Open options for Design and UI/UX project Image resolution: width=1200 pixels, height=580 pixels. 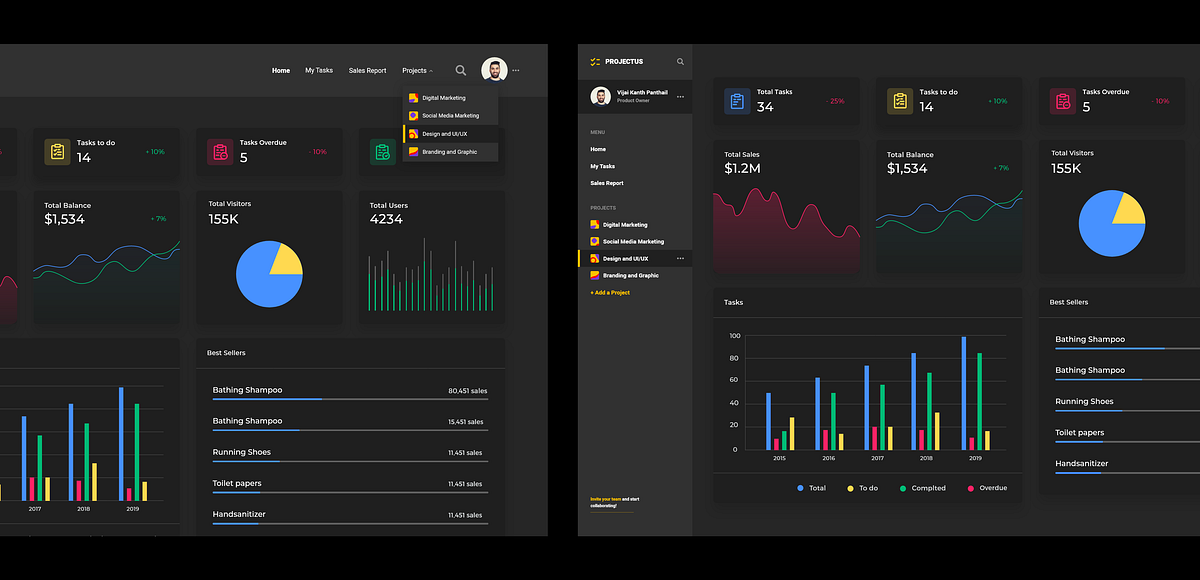click(678, 258)
